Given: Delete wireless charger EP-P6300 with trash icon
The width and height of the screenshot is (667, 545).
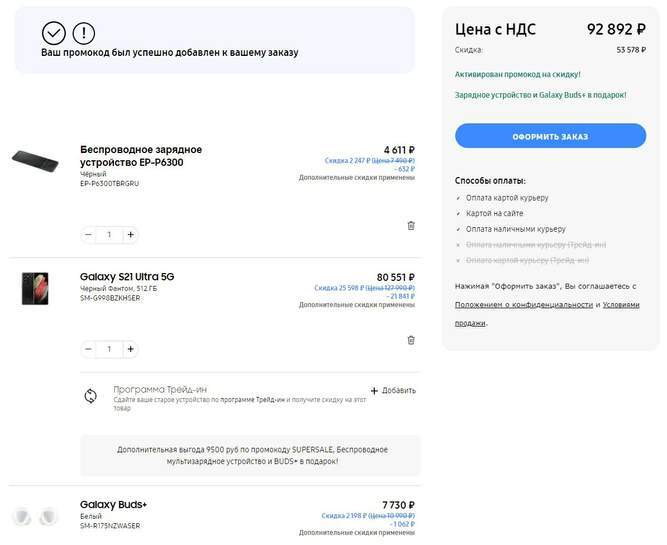Looking at the screenshot, I should [411, 226].
